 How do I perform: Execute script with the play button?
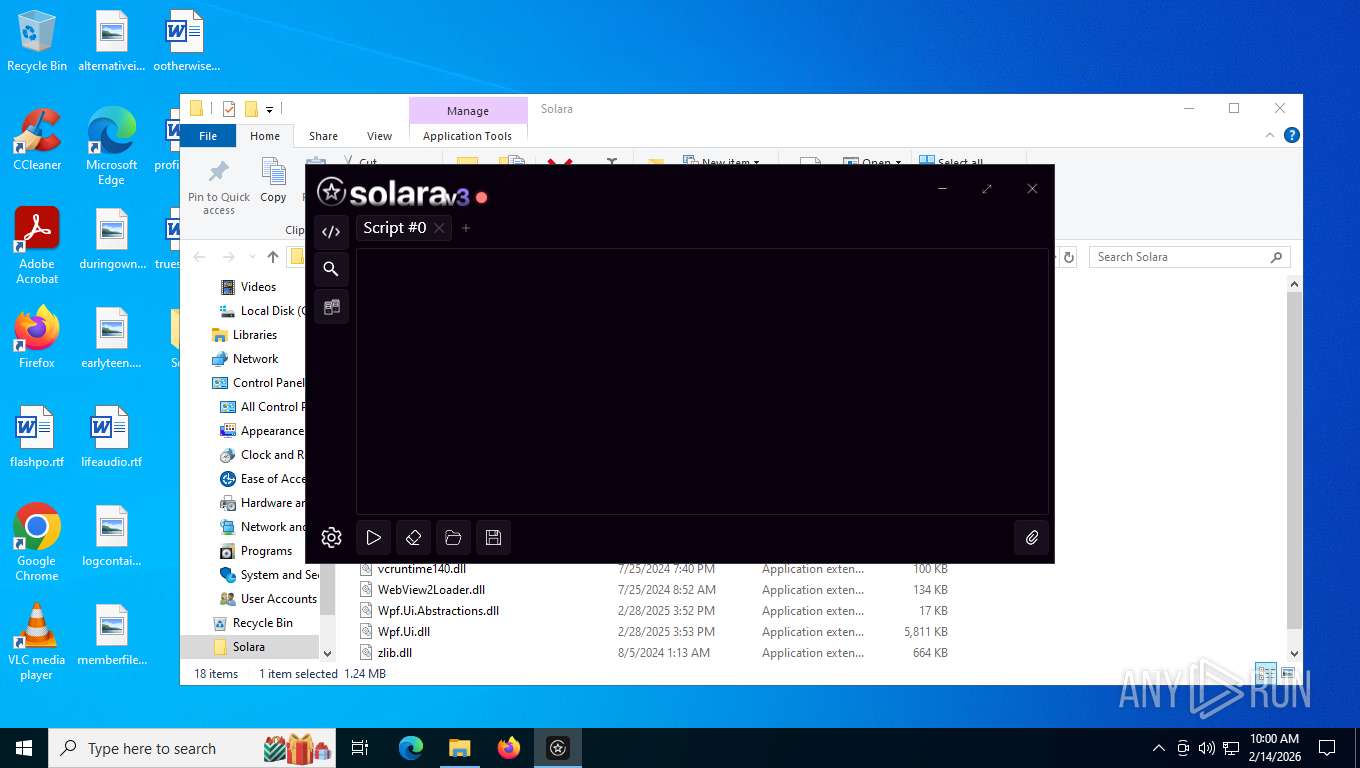click(373, 538)
